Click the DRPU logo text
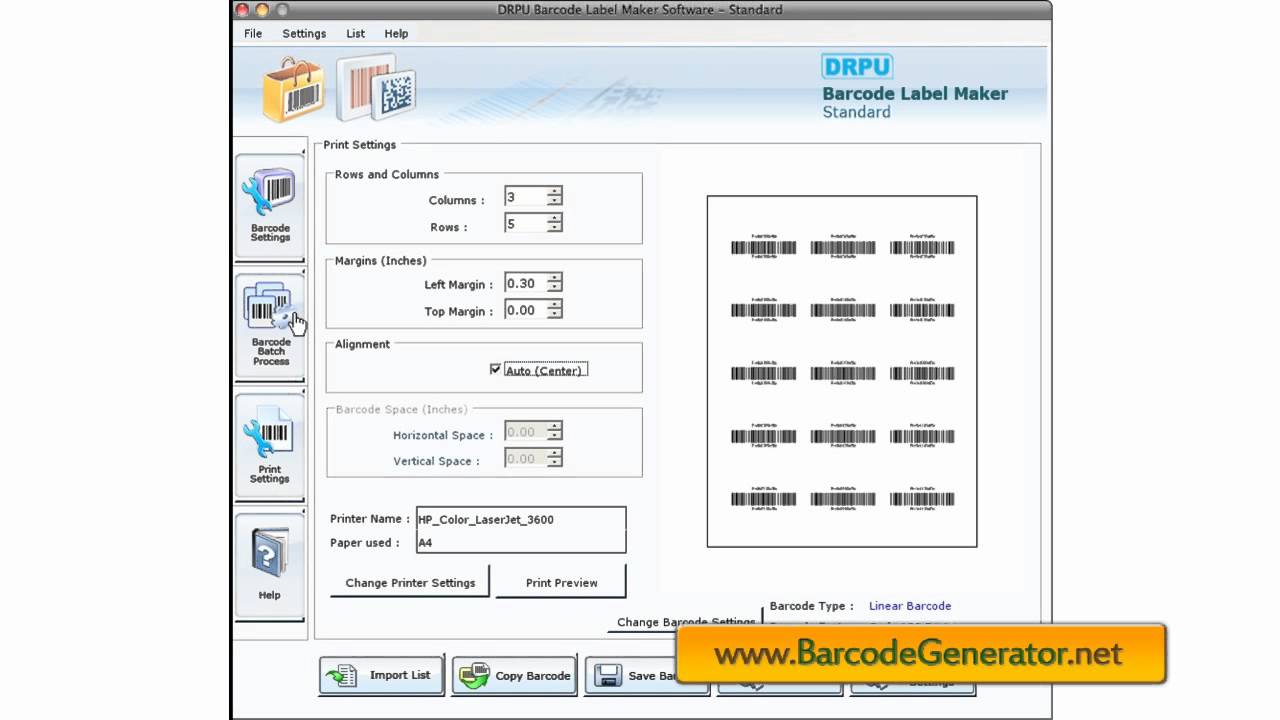Screen dimensions: 1280x720 [x=857, y=67]
